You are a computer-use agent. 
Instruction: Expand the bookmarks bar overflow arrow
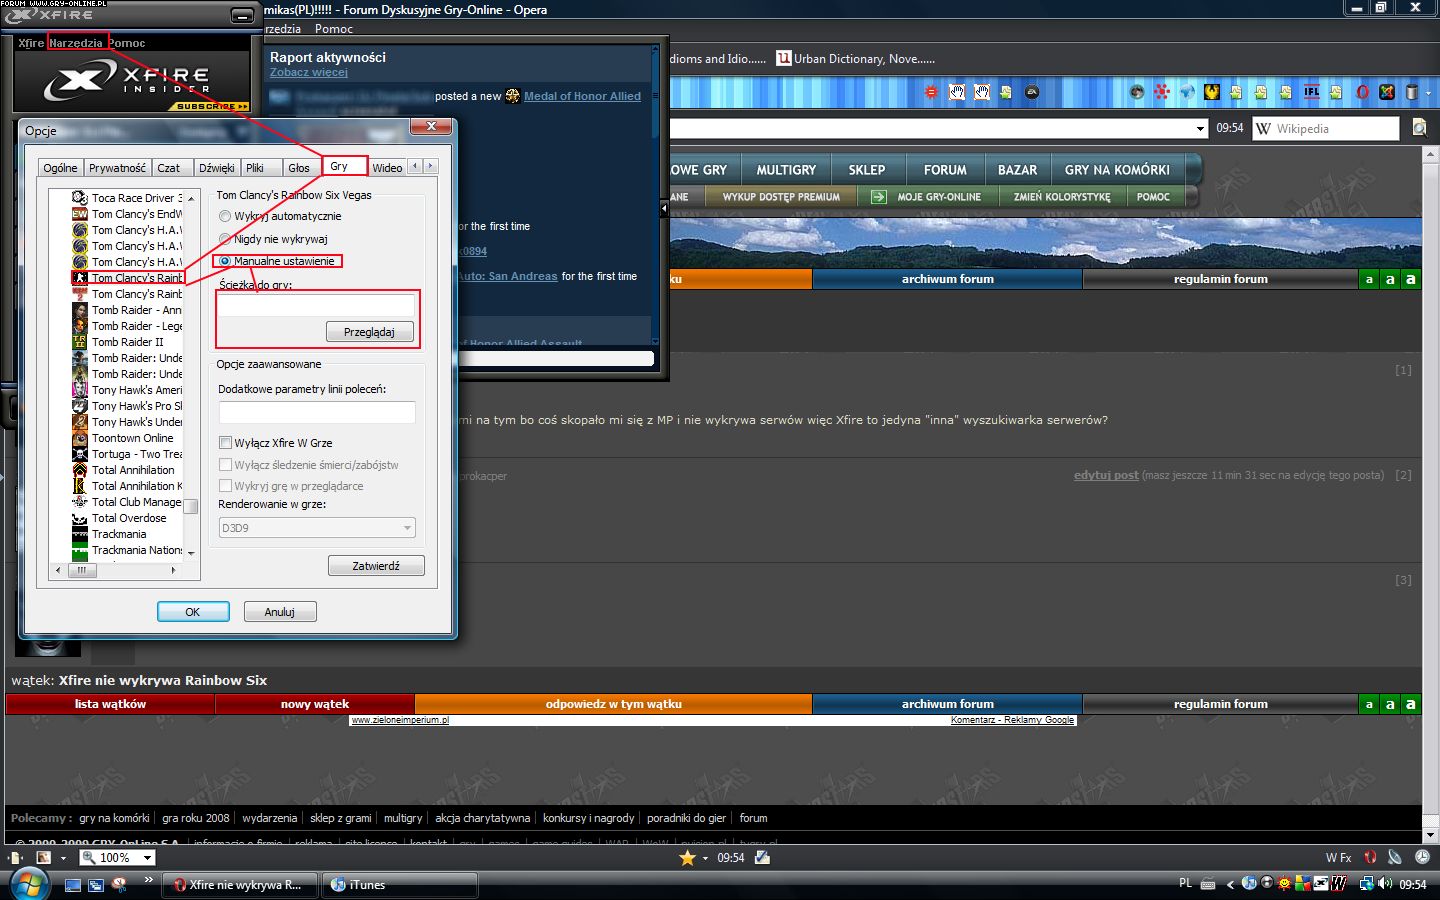pos(1429,92)
